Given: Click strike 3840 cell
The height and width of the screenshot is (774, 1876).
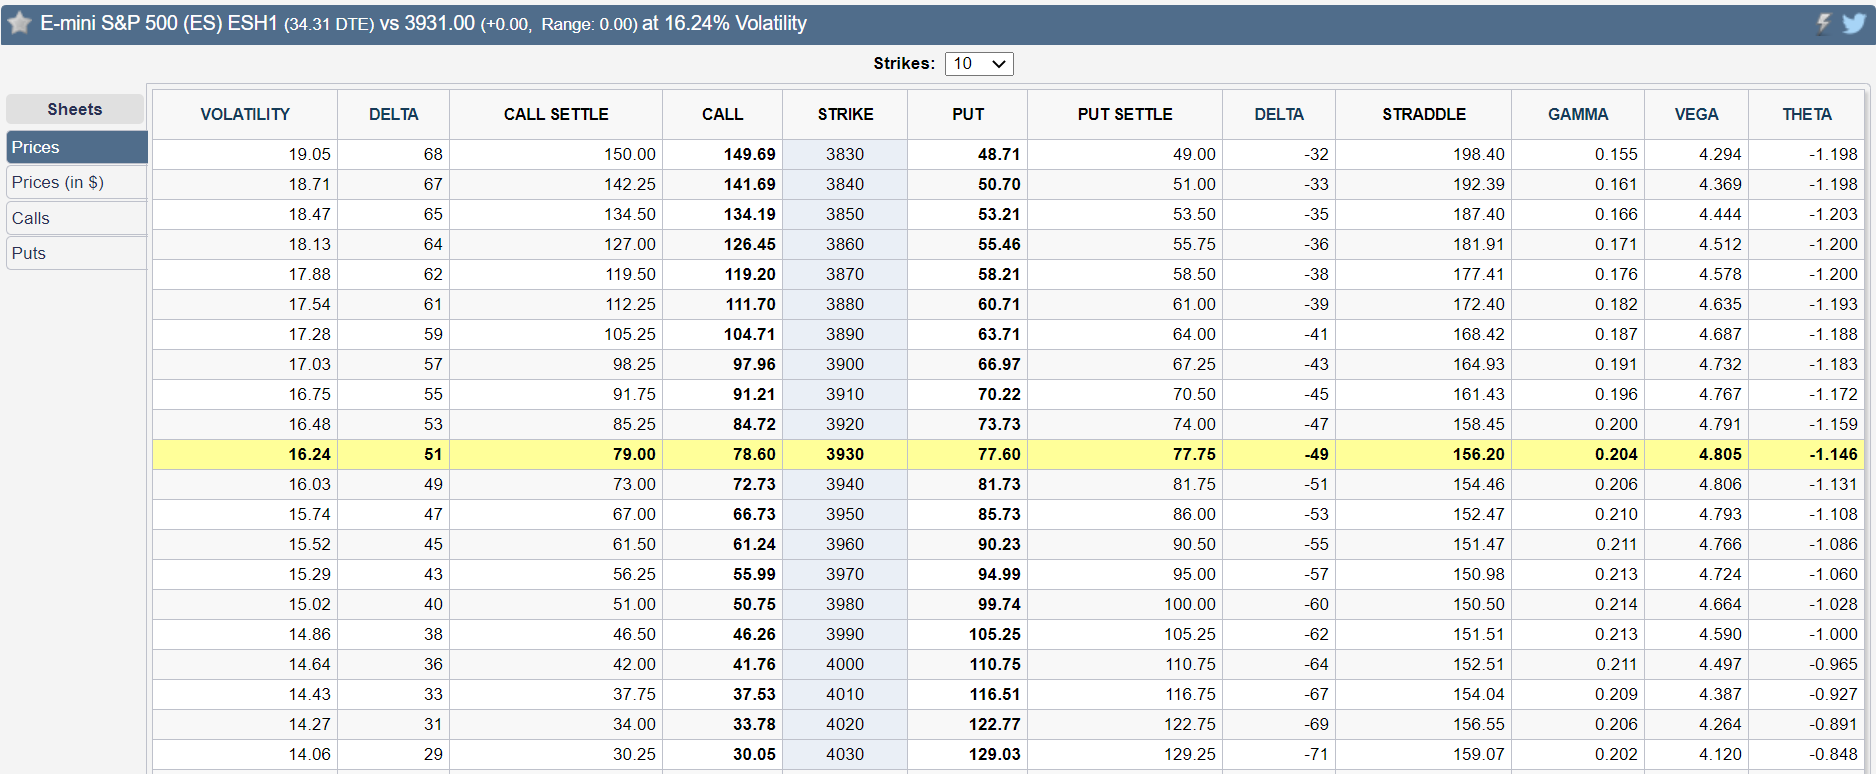Looking at the screenshot, I should pos(845,184).
